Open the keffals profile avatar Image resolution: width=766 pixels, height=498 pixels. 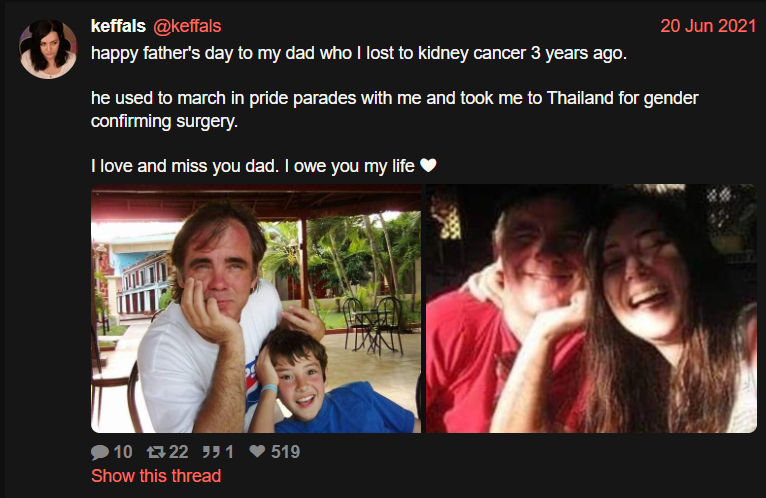pyautogui.click(x=48, y=48)
